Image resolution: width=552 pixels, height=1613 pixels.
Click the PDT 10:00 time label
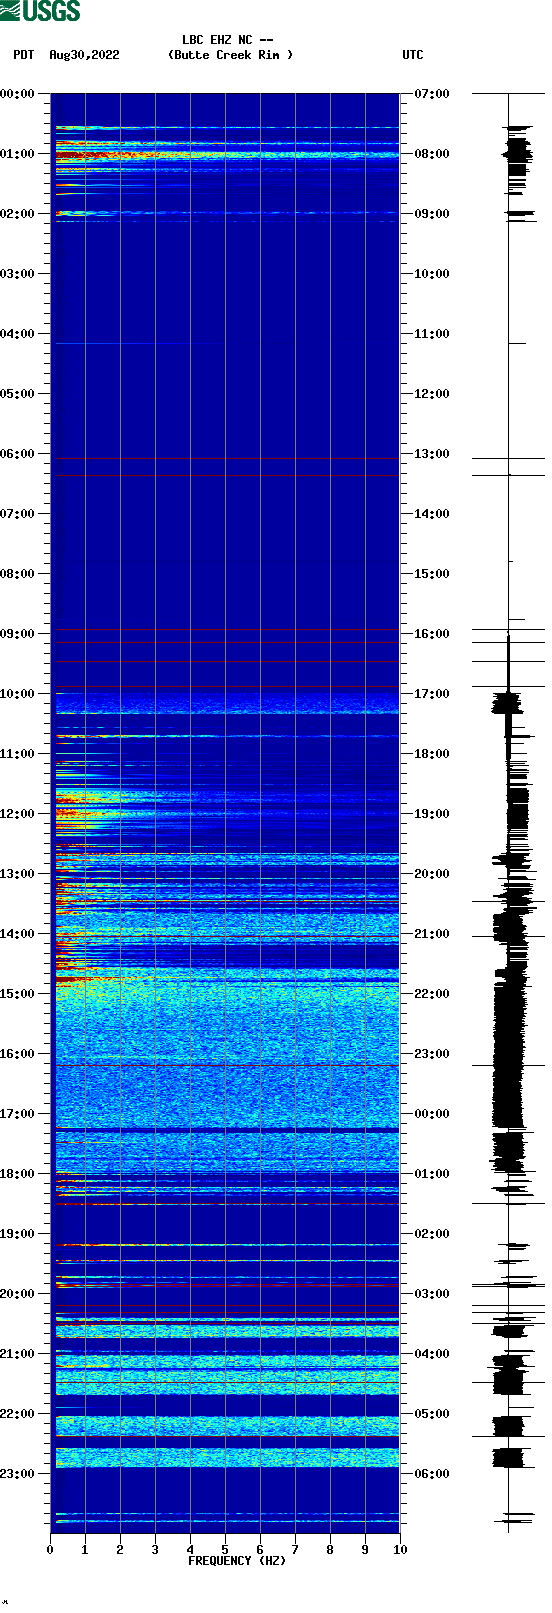pyautogui.click(x=18, y=694)
